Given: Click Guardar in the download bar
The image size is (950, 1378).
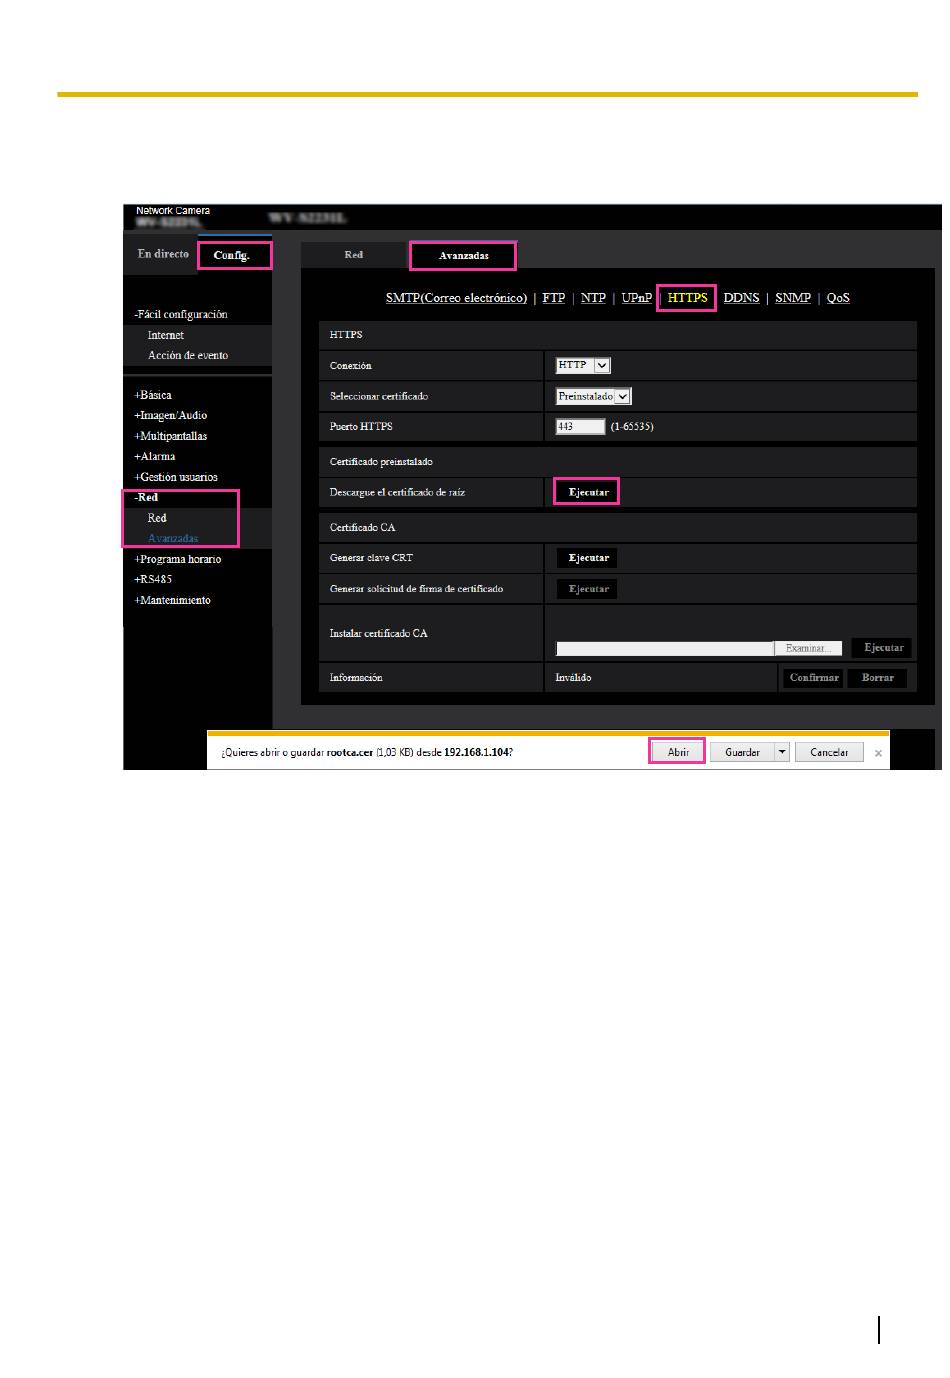Looking at the screenshot, I should [x=743, y=752].
